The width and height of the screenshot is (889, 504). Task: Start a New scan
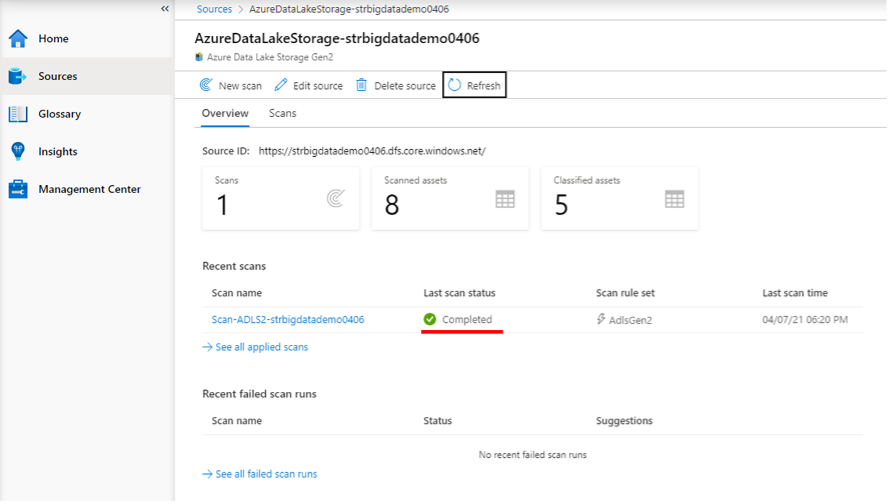tap(240, 86)
